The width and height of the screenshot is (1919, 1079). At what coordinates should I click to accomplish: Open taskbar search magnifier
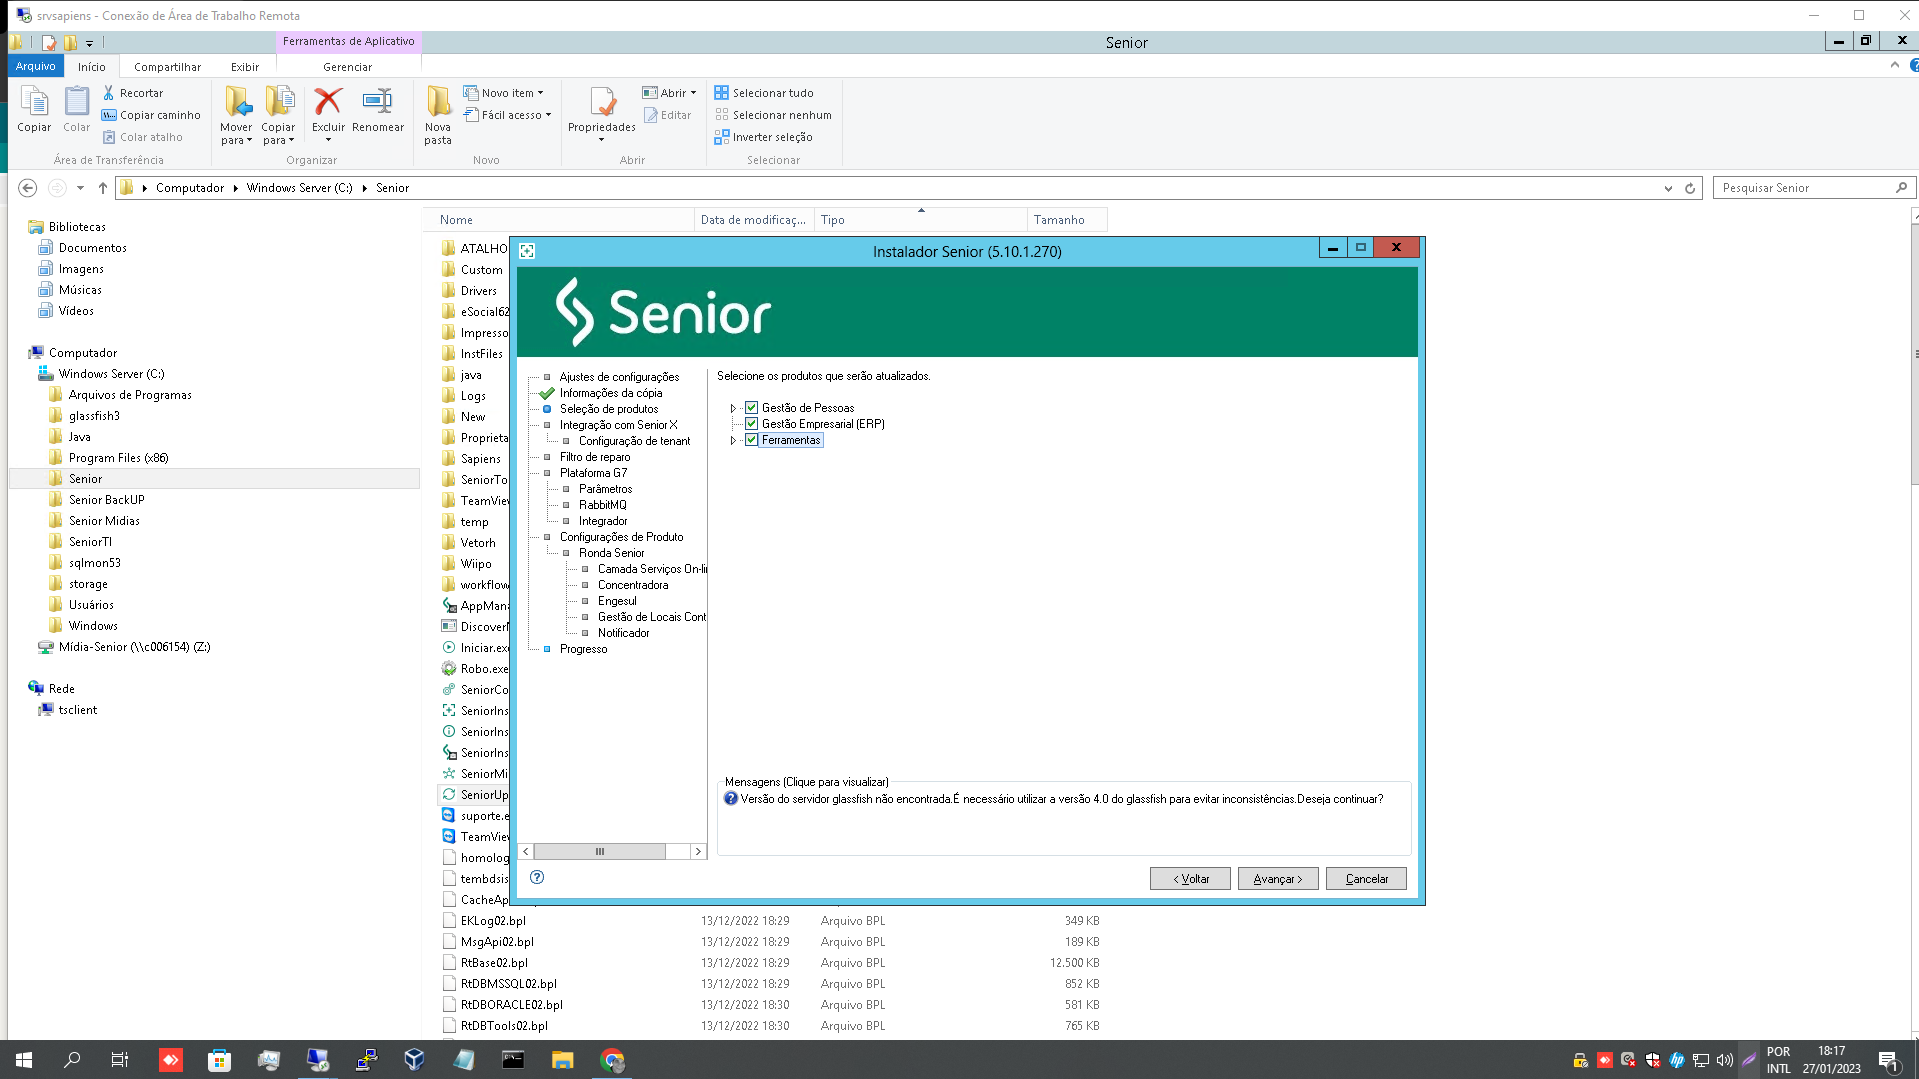(72, 1060)
